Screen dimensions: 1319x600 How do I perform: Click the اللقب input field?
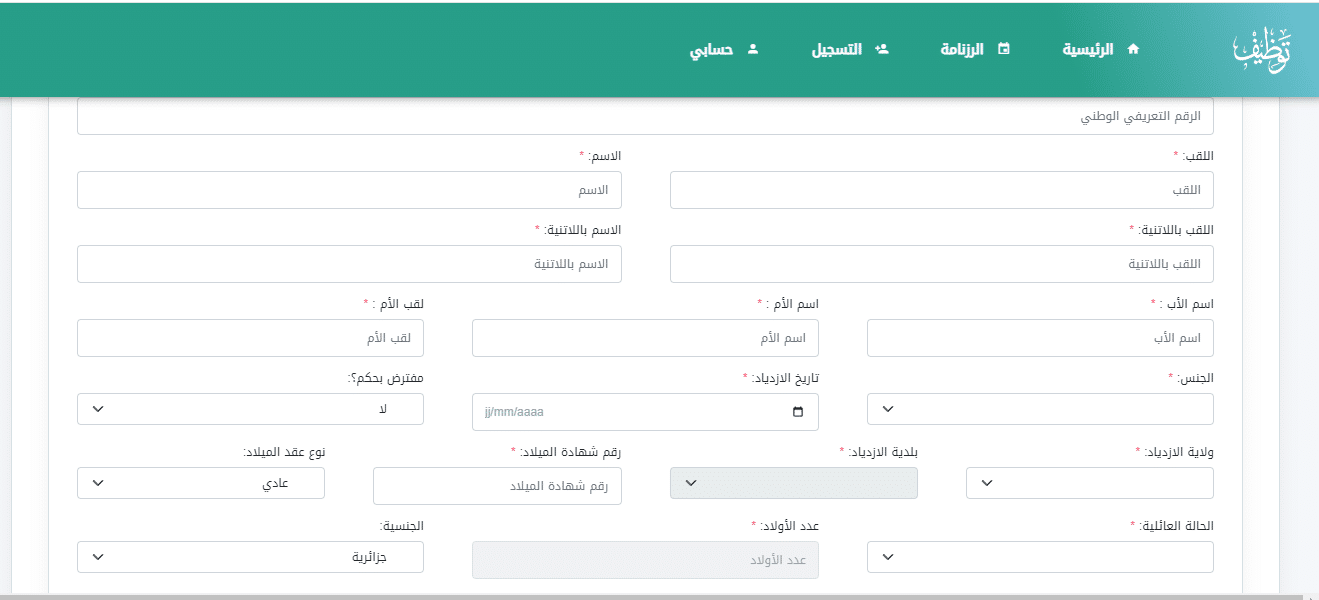942,190
